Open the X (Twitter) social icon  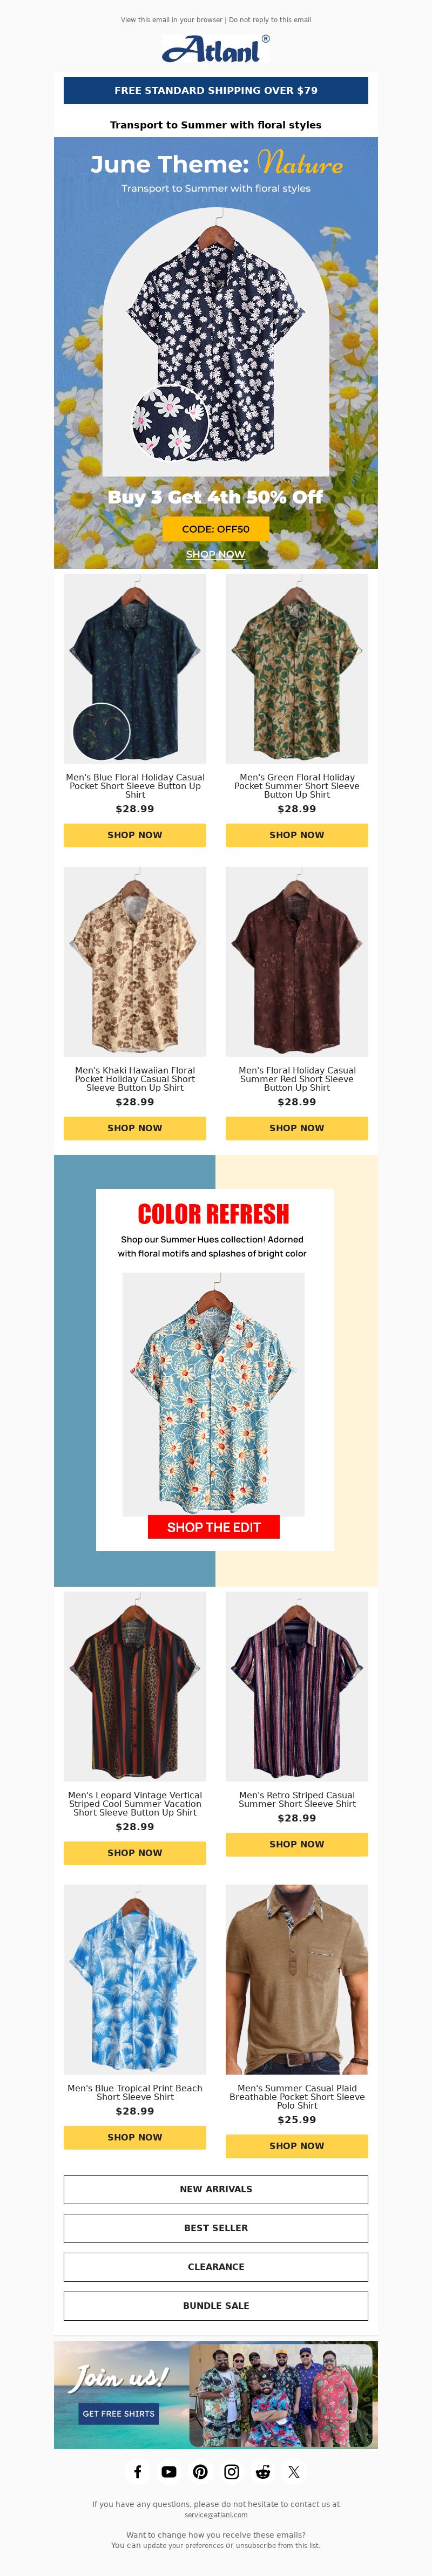[294, 2471]
